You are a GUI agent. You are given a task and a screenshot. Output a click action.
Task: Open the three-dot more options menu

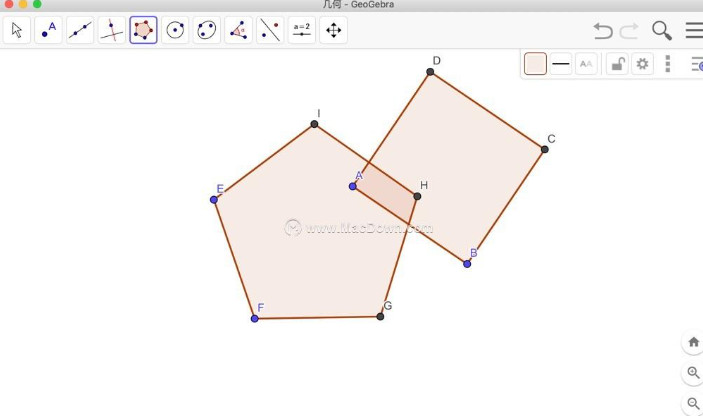pos(668,64)
